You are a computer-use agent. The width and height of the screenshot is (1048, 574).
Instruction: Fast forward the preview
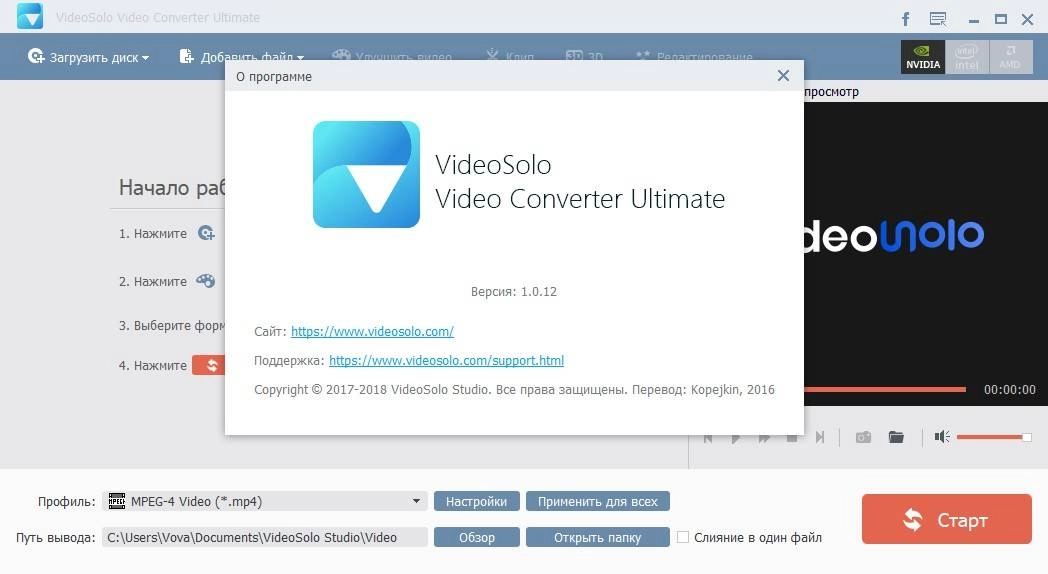tap(764, 438)
